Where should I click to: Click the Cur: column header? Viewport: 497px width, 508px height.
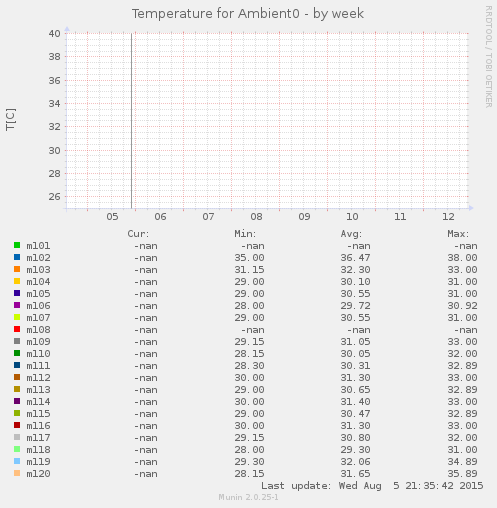pos(138,234)
